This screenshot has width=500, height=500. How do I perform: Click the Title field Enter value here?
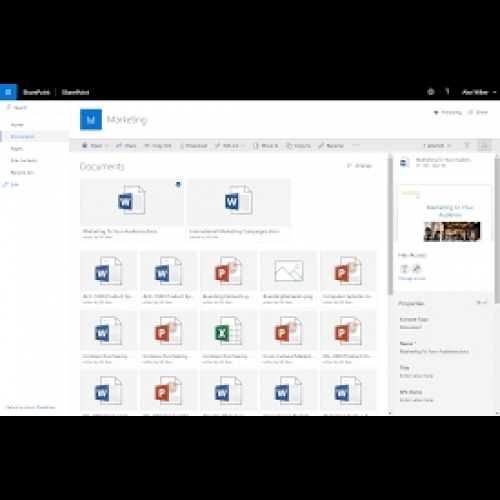pos(416,376)
